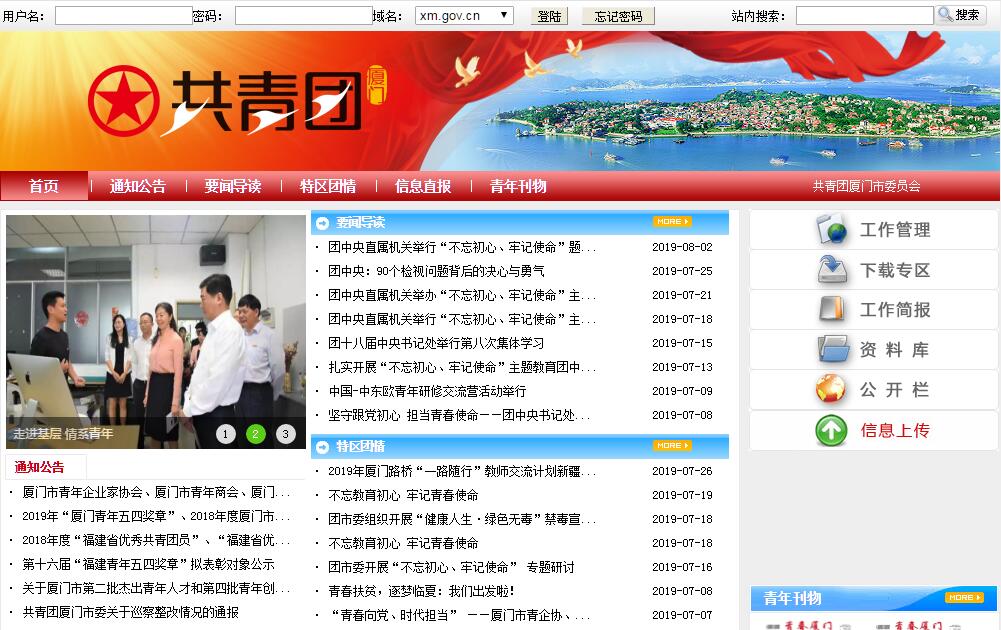Click the 搜索 magnifier search button
Image resolution: width=1001 pixels, height=630 pixels.
959,15
